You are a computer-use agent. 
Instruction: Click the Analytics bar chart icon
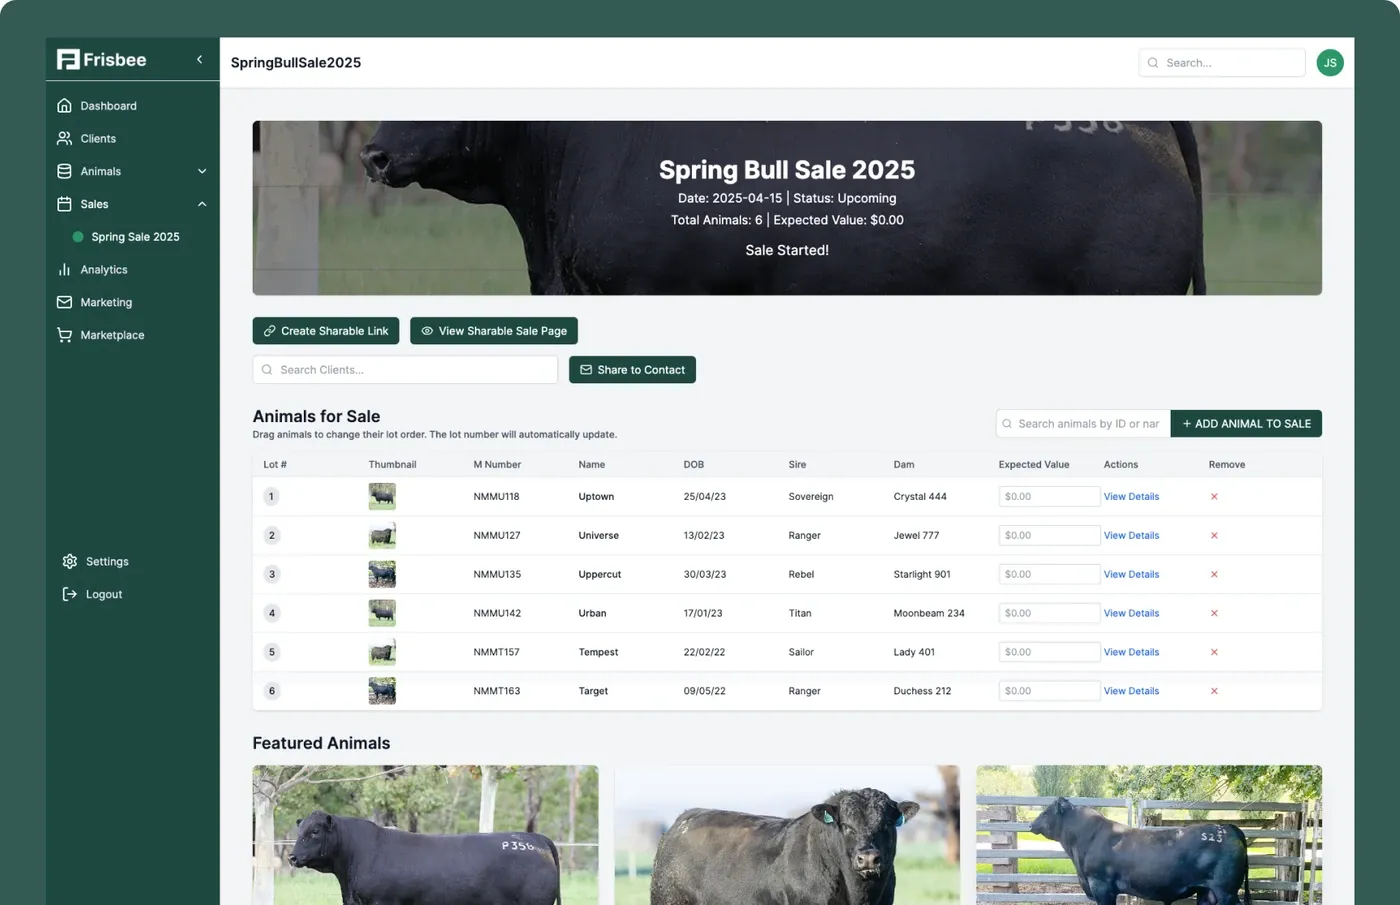(x=65, y=270)
